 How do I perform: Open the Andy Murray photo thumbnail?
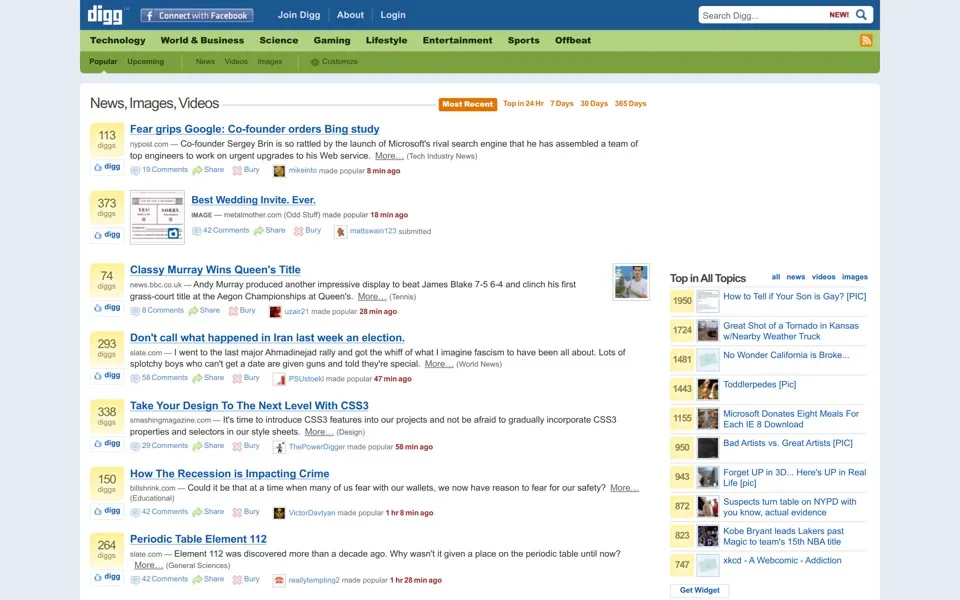coord(631,282)
